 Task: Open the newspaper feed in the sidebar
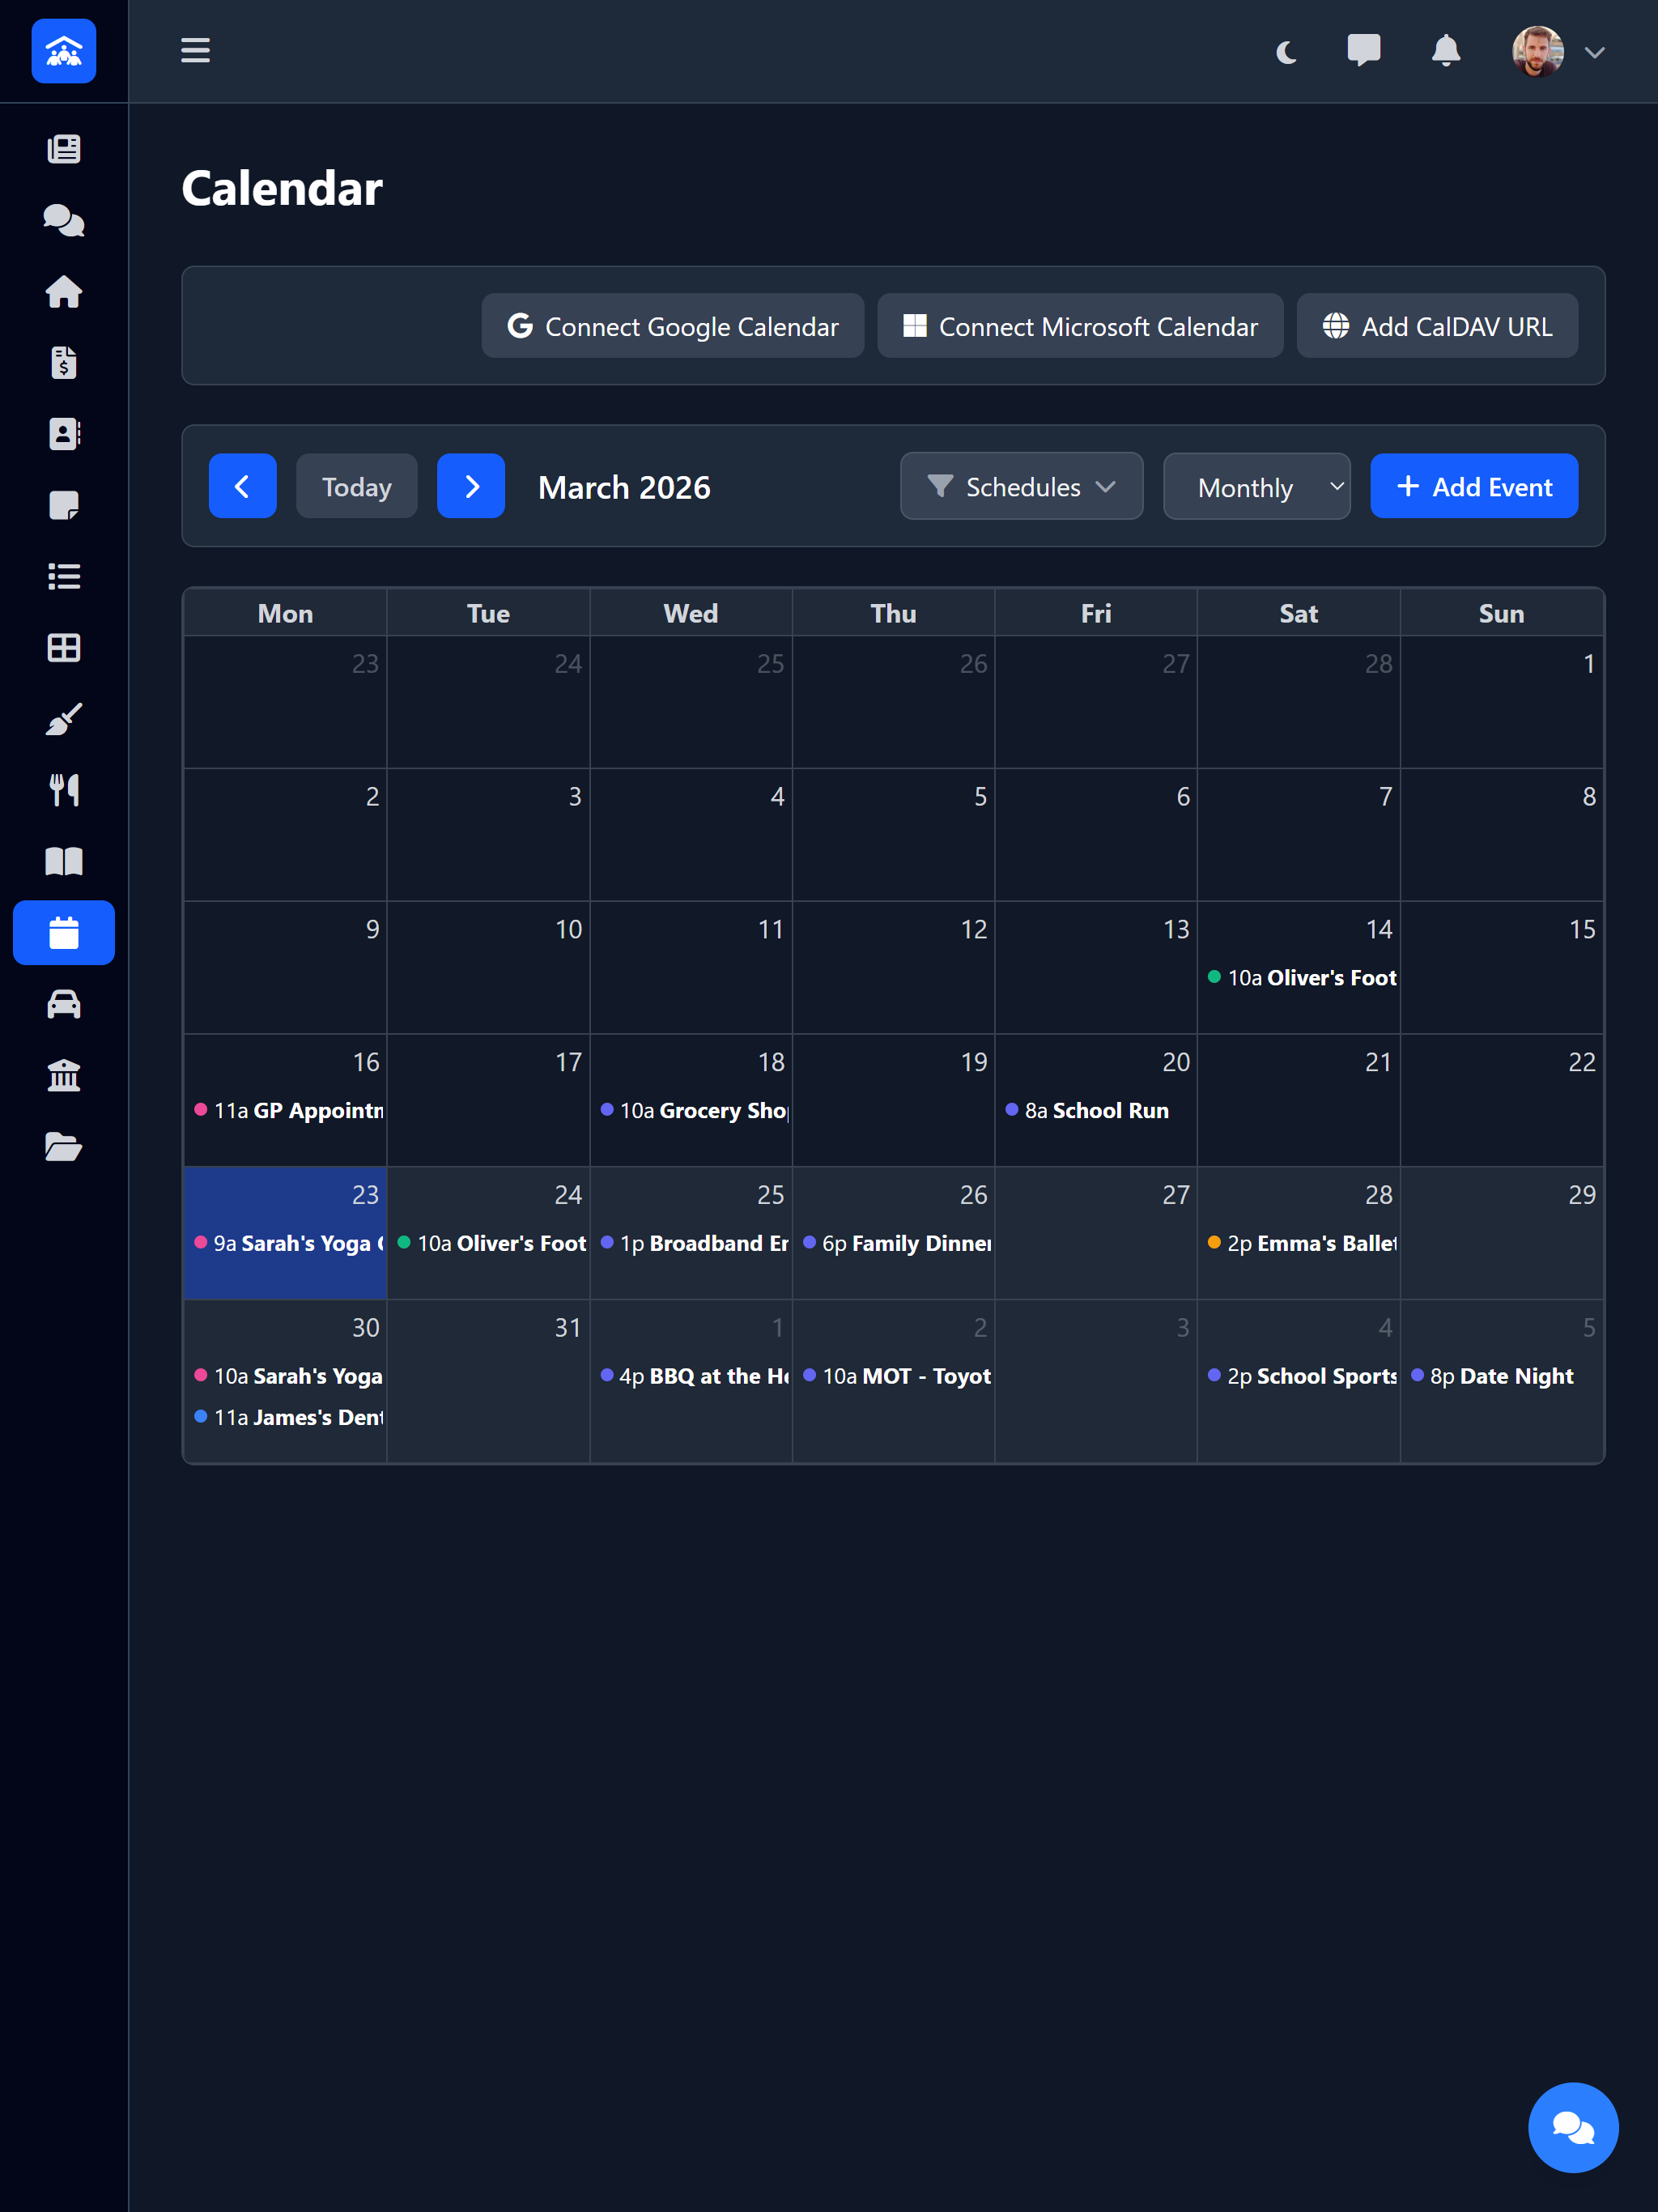click(64, 148)
